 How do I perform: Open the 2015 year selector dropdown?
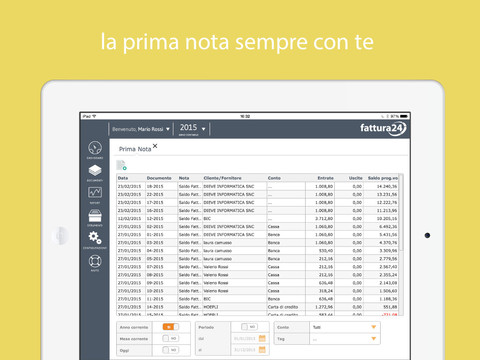coord(193,128)
